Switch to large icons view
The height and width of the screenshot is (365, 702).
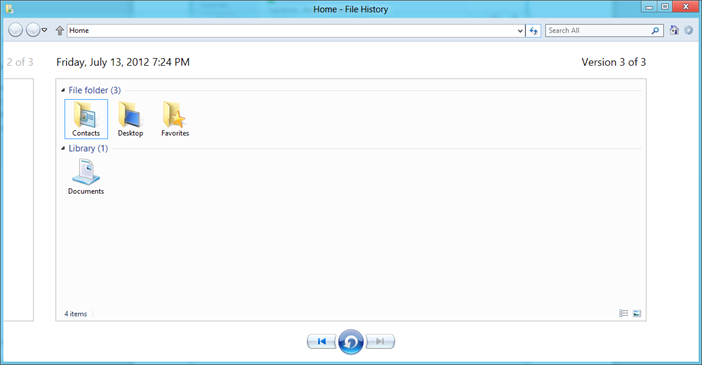click(637, 313)
